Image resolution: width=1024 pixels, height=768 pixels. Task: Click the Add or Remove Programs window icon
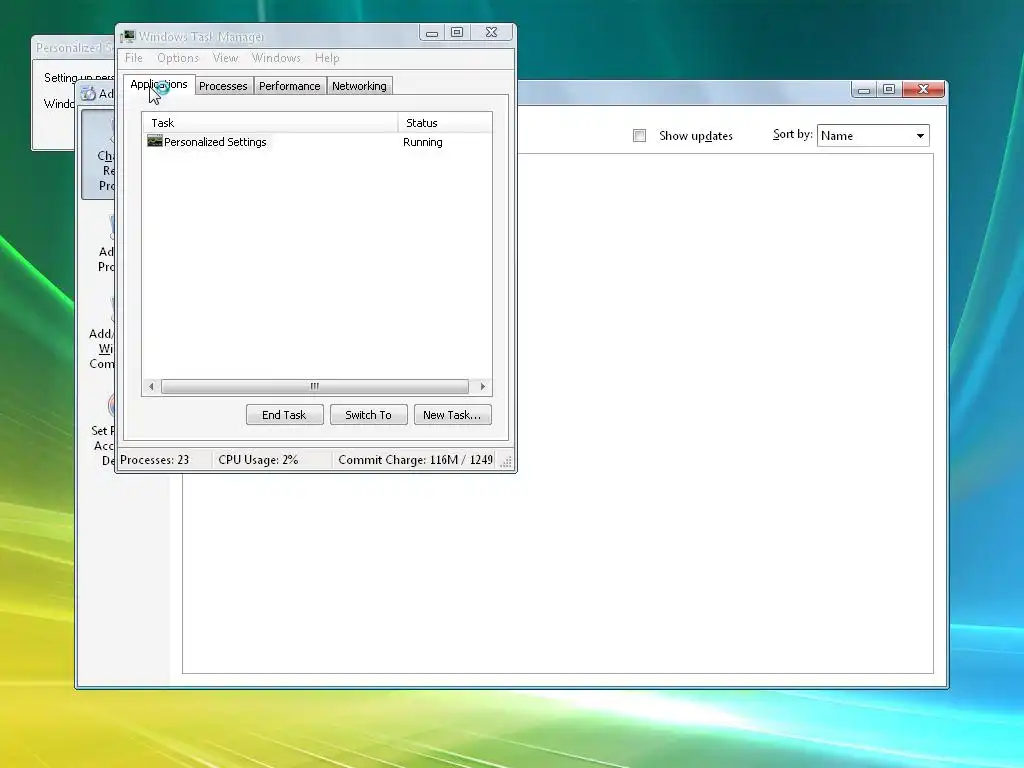(89, 94)
